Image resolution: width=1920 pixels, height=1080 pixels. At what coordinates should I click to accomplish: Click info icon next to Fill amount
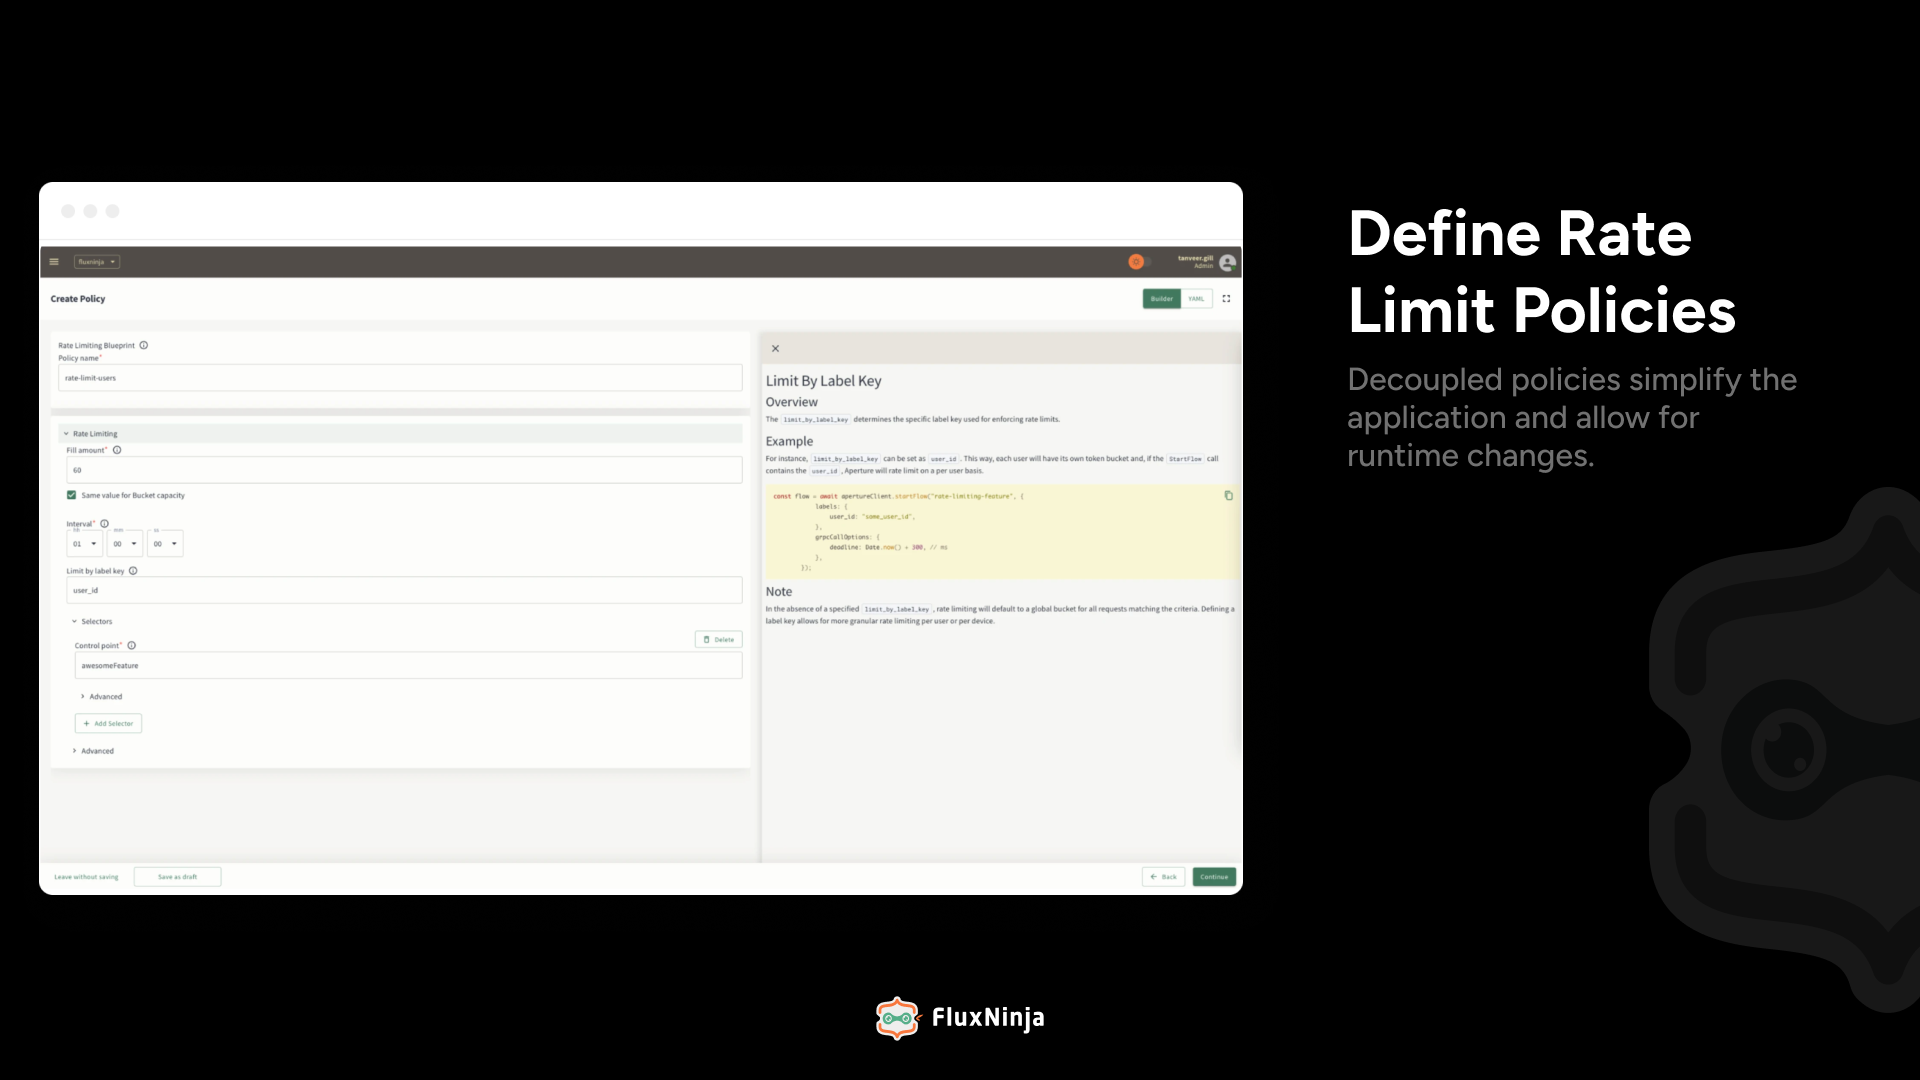(x=117, y=450)
